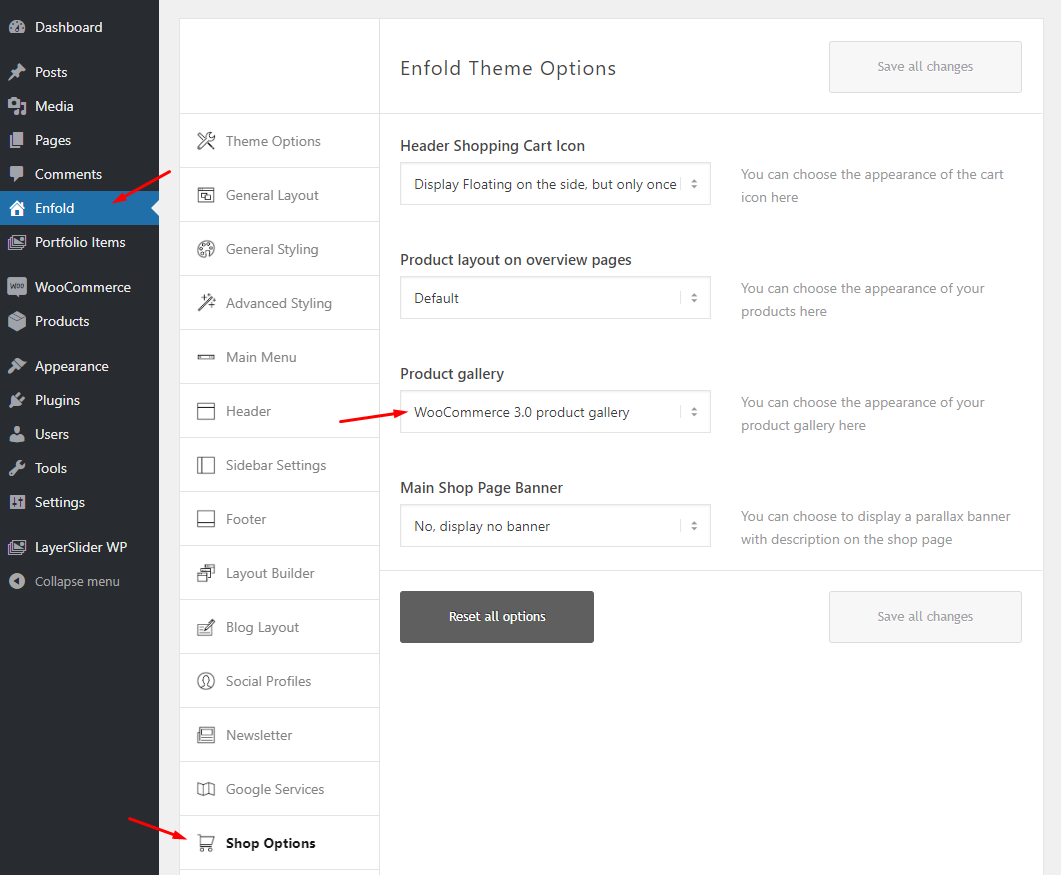
Task: Click the Collapse menu arrow icon
Action: point(17,581)
